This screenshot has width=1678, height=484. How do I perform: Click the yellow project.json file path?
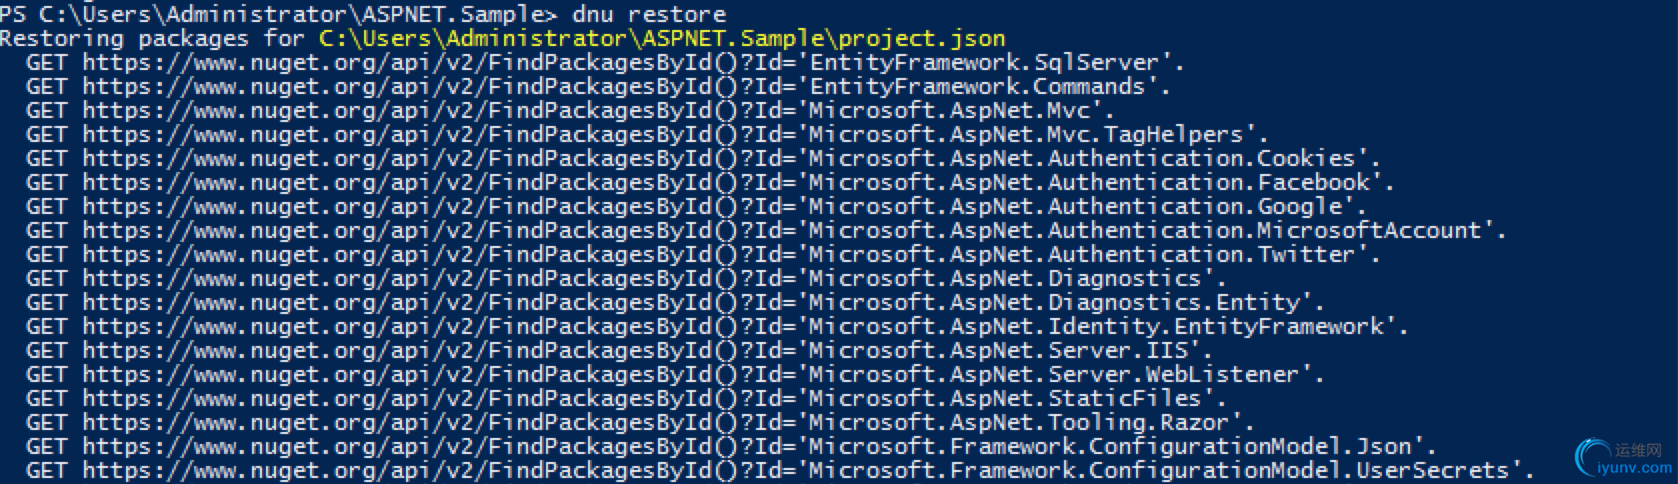[x=662, y=38]
